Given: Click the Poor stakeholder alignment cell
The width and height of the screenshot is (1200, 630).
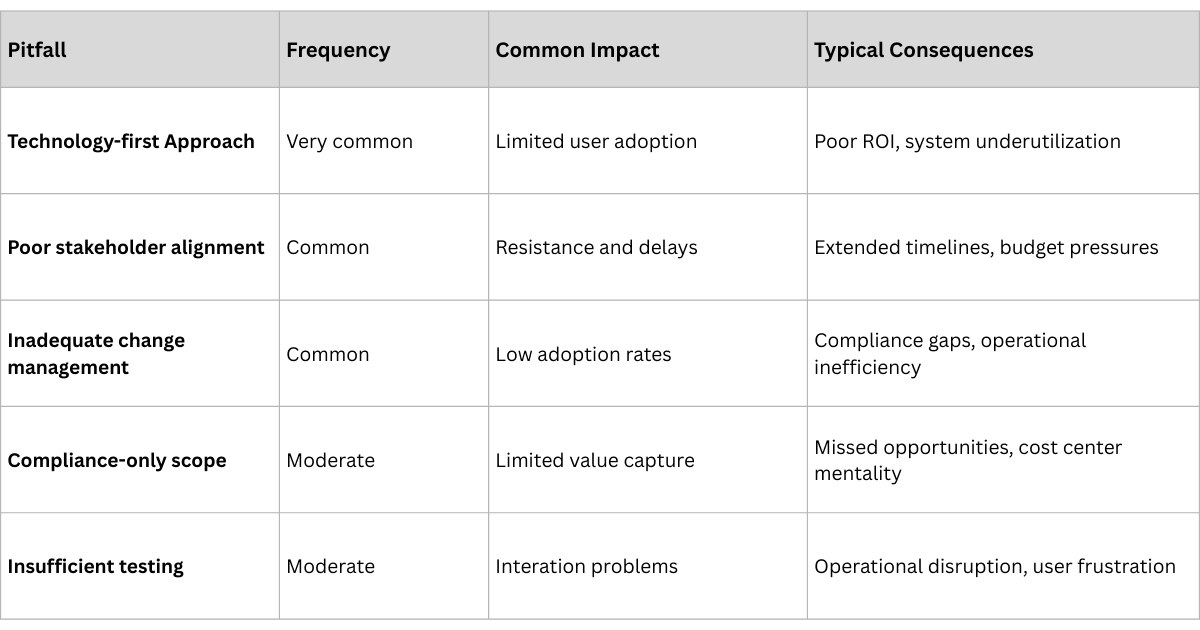Looking at the screenshot, I should point(136,247).
